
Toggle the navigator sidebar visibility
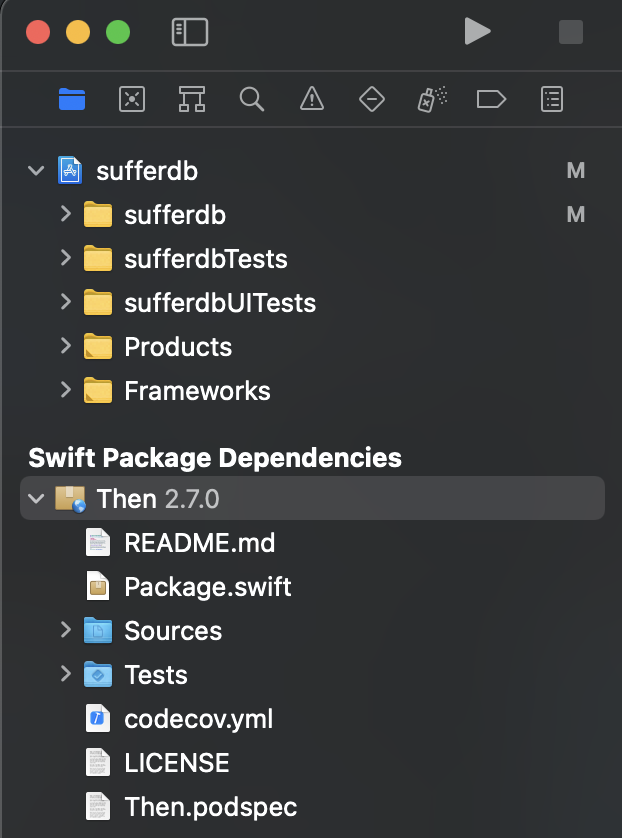[190, 32]
